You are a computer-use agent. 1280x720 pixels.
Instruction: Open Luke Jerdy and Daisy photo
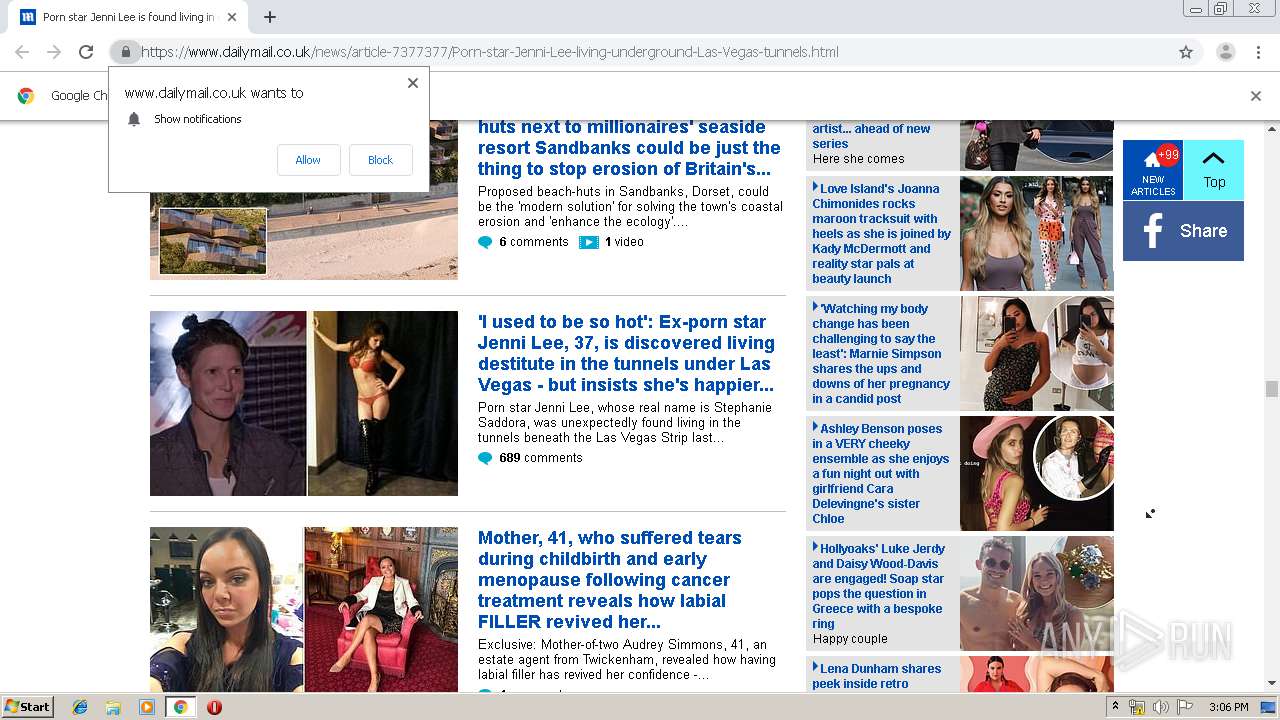click(x=1036, y=593)
